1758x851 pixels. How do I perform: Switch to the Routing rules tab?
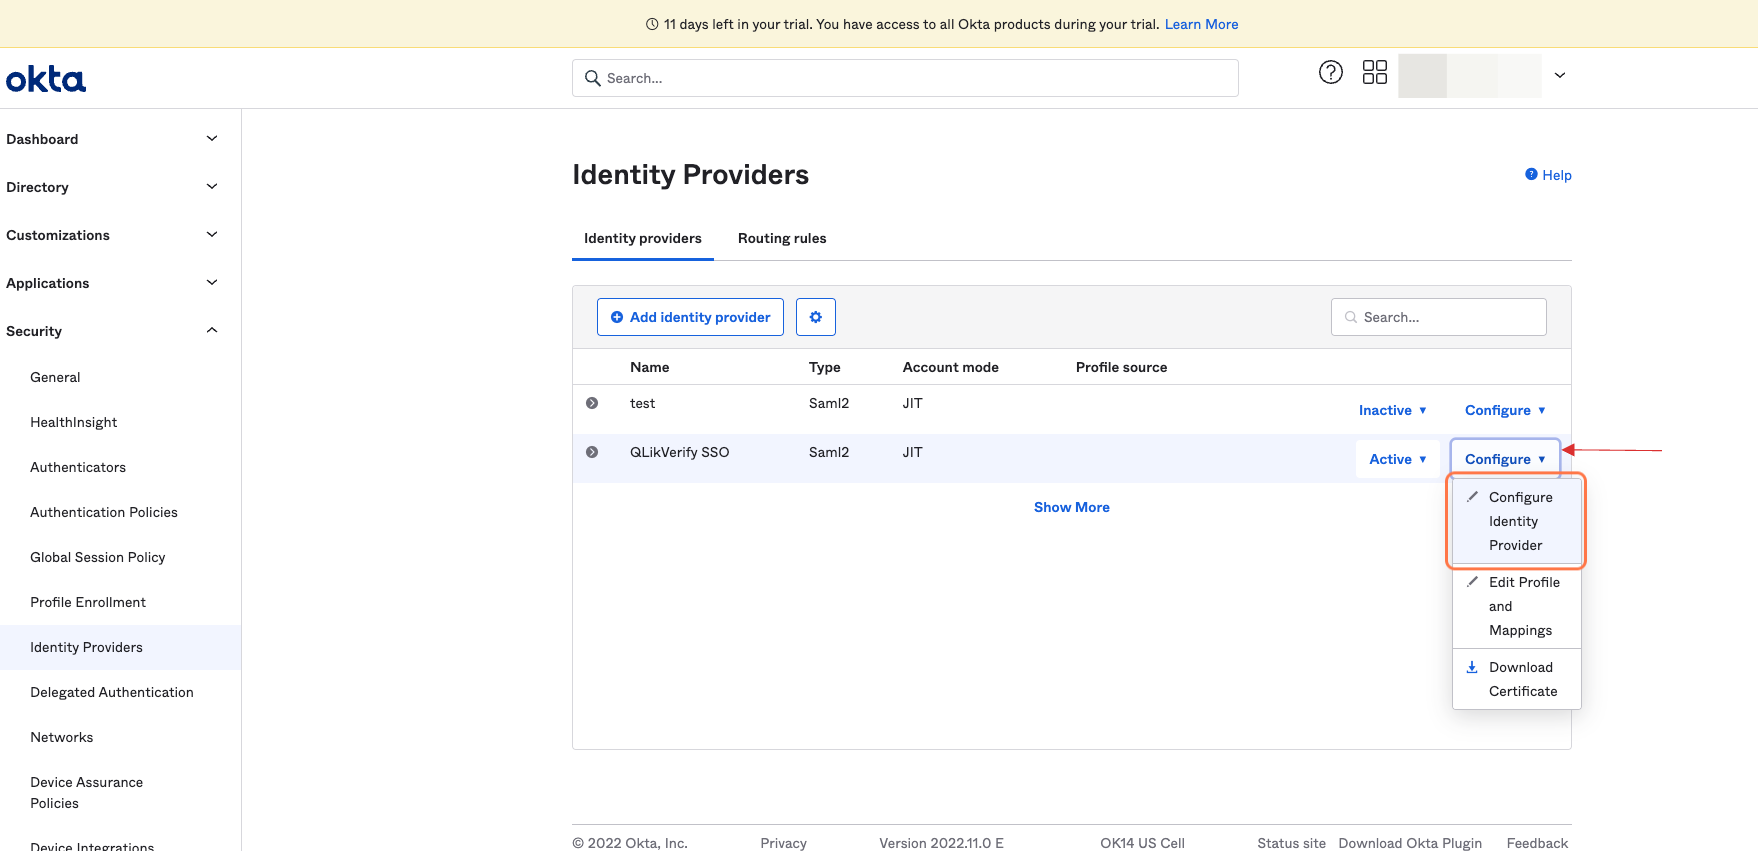click(782, 238)
